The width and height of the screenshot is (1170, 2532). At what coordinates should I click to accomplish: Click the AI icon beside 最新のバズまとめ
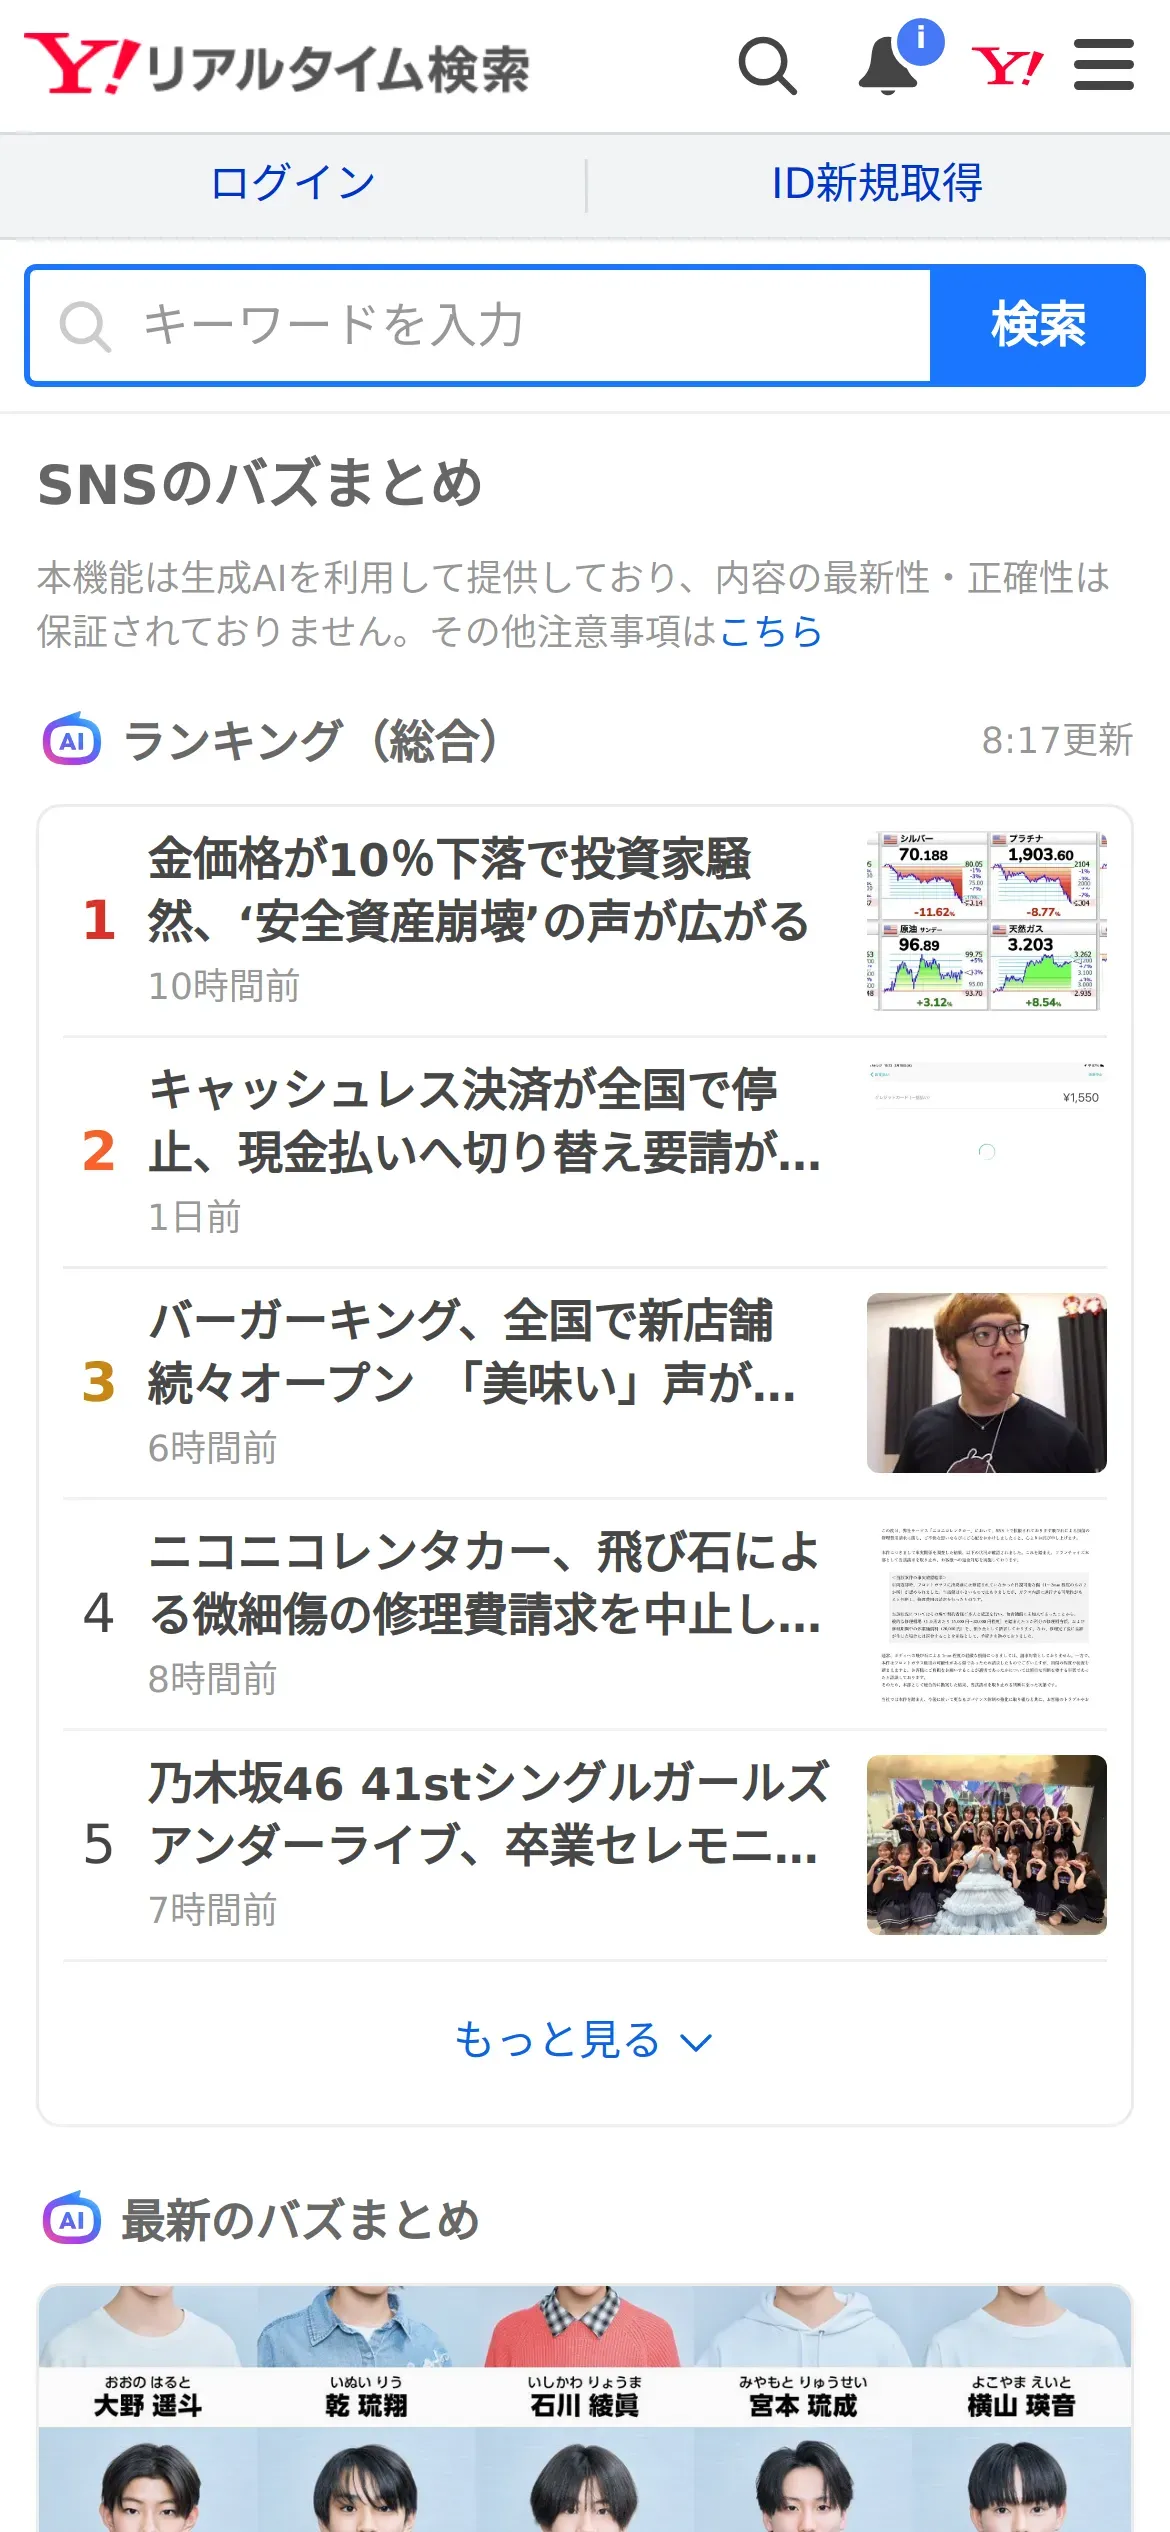72,2218
